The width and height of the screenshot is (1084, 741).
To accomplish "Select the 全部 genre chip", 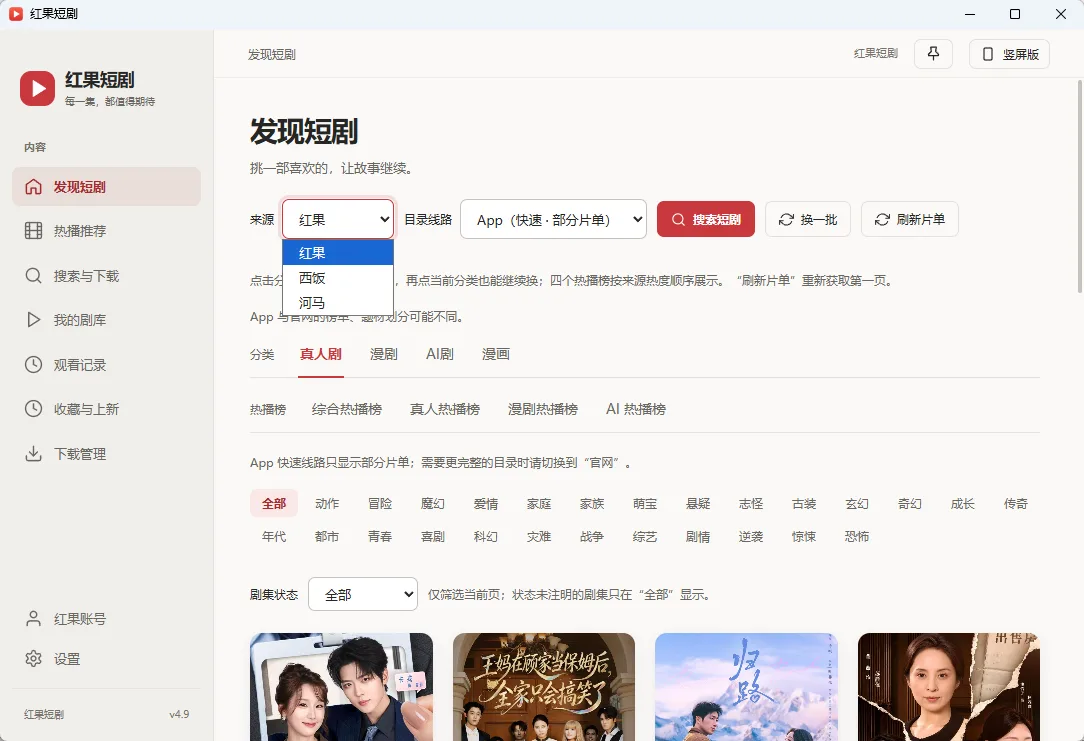I will pos(274,504).
